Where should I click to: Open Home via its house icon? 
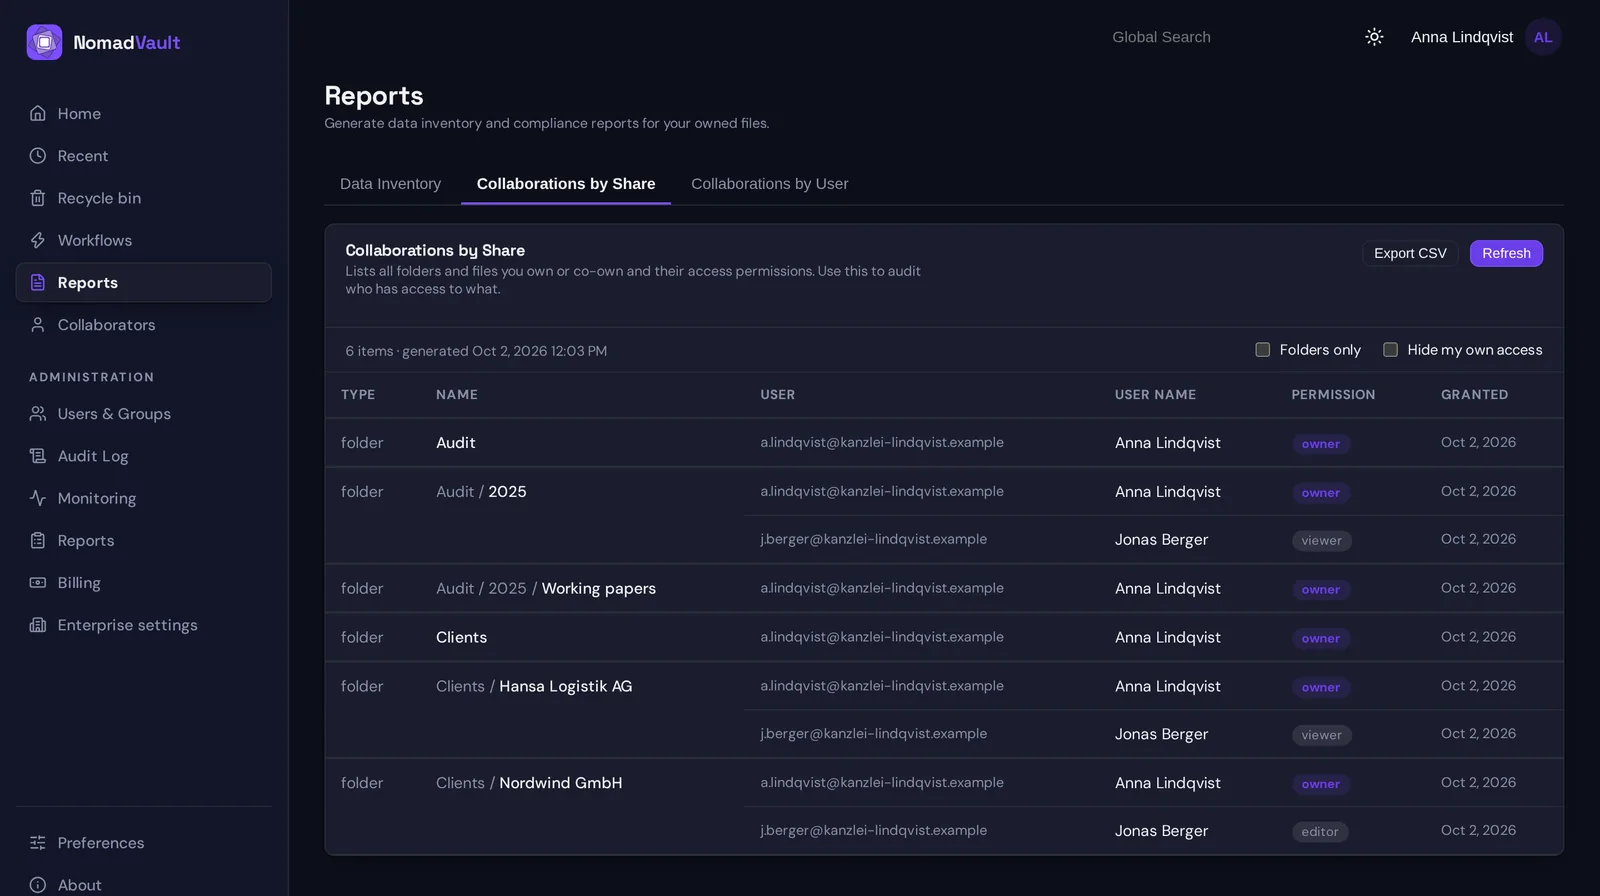point(38,113)
